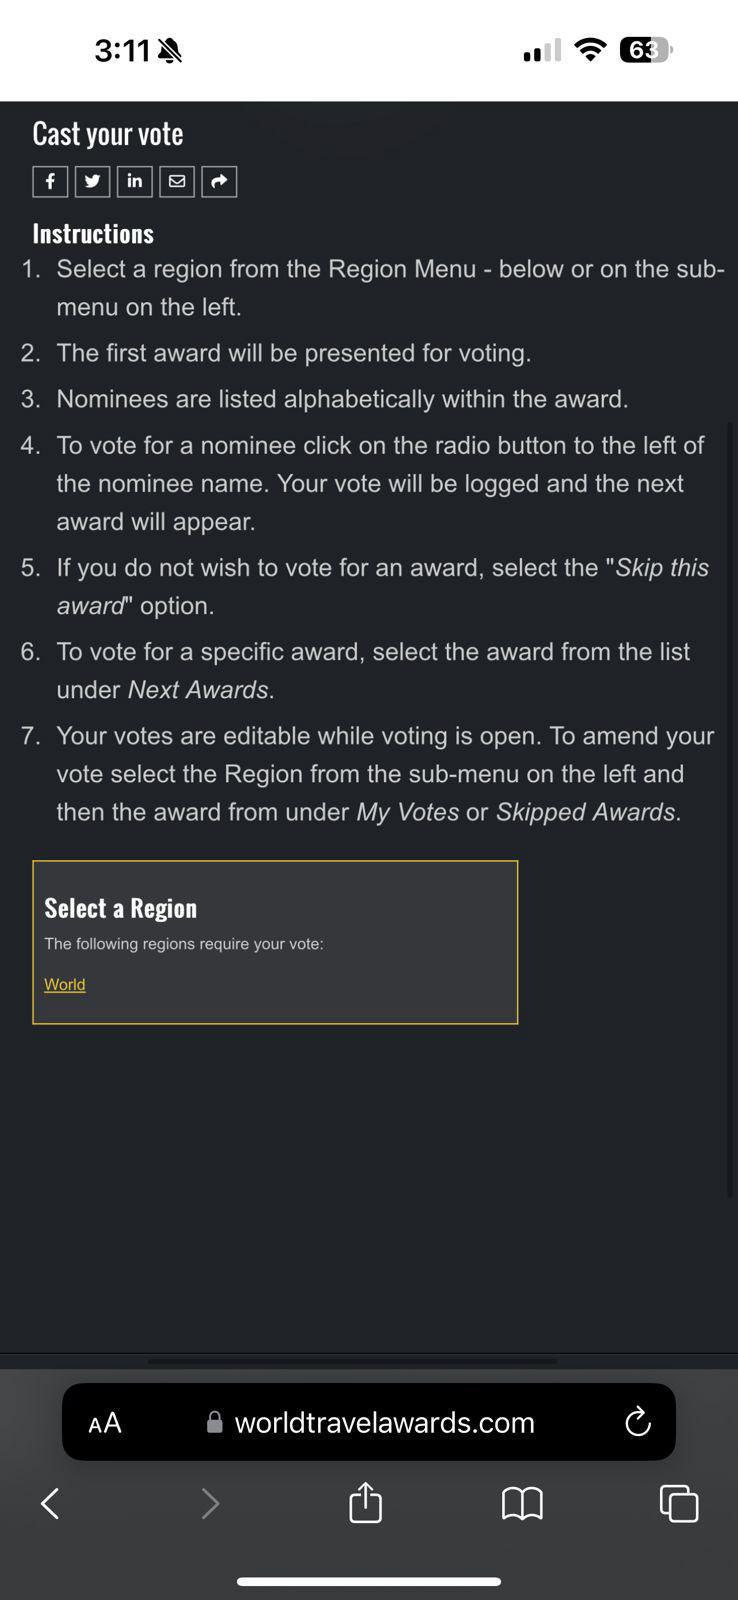Tap the lock icon in address bar

pos(214,1422)
